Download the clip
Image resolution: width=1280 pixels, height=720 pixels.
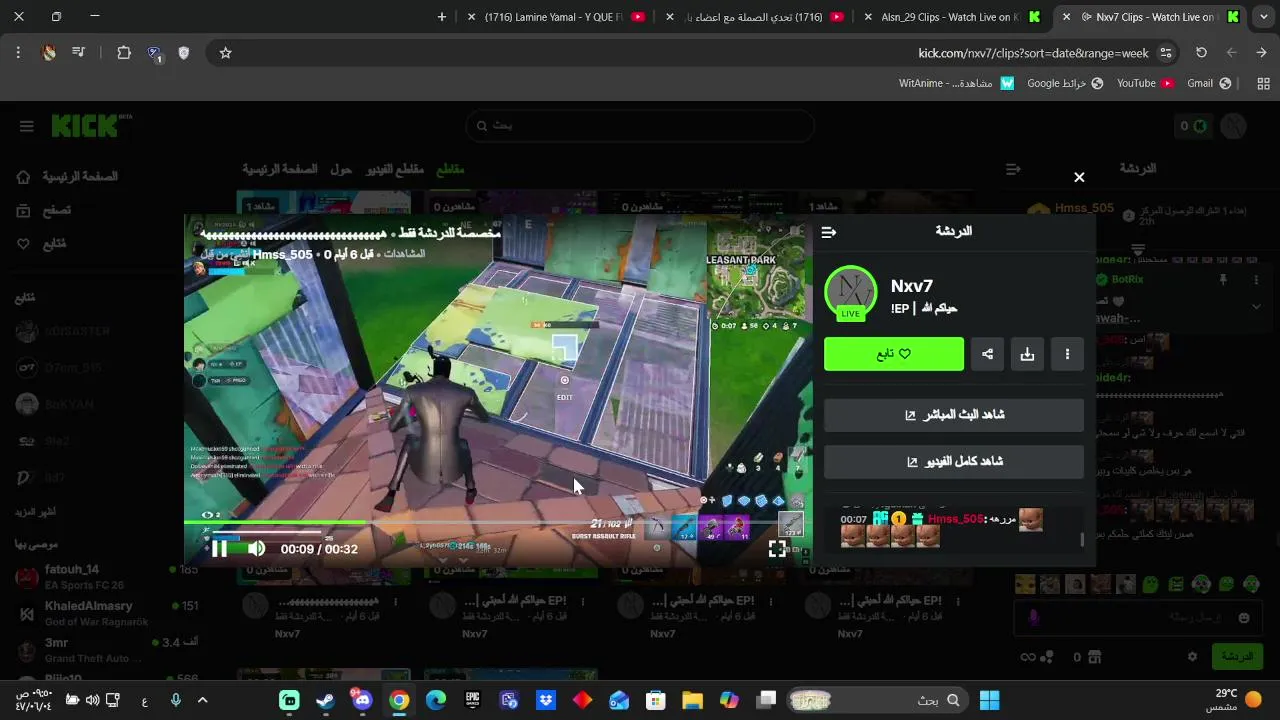(x=1027, y=354)
